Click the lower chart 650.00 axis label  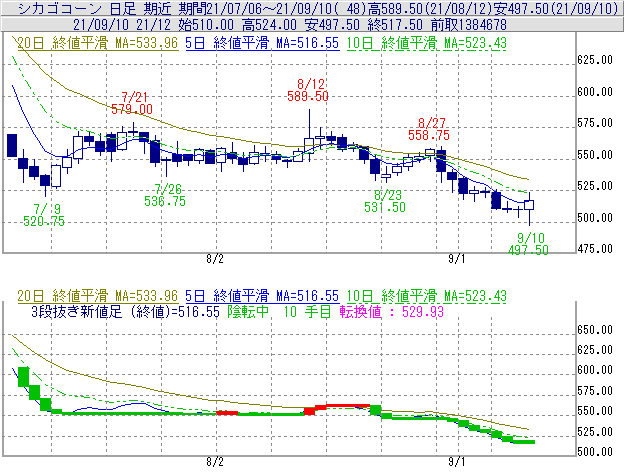(x=595, y=330)
